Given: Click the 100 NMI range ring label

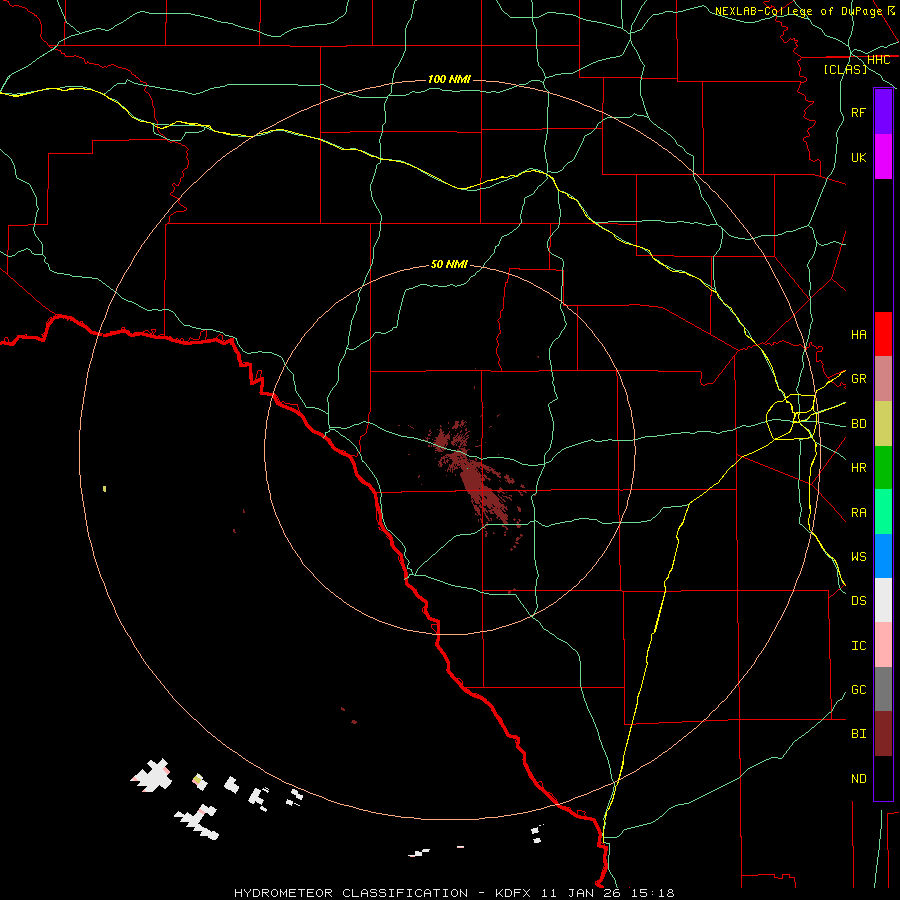Looking at the screenshot, I should point(449,79).
